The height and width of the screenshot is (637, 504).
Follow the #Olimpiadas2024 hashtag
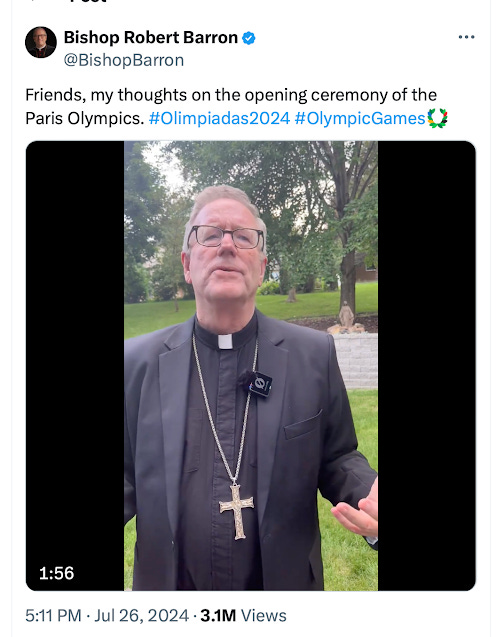click(x=219, y=119)
